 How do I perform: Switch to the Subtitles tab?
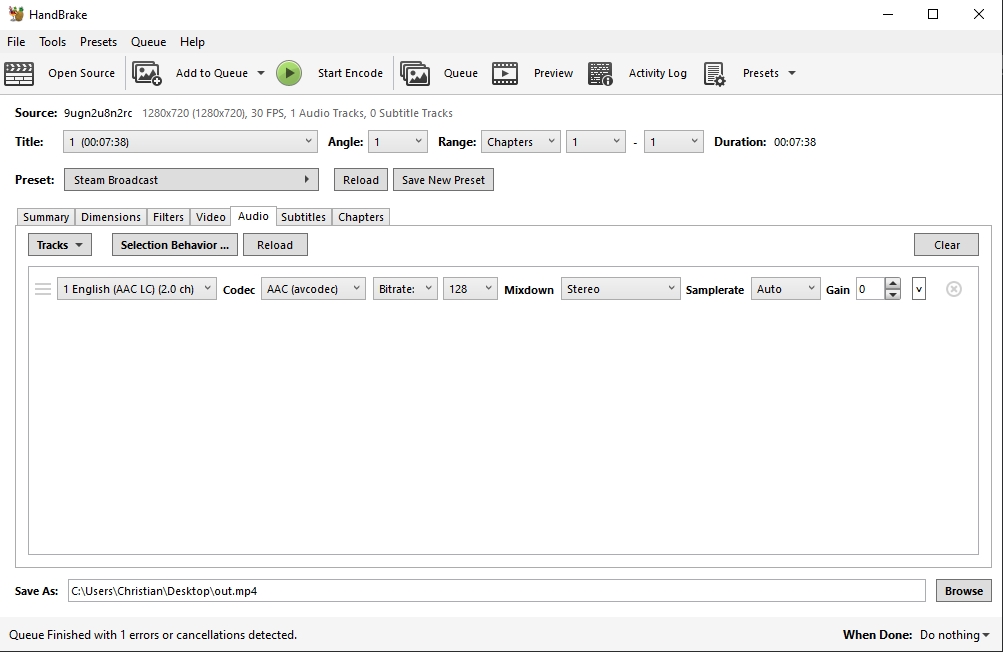(303, 217)
